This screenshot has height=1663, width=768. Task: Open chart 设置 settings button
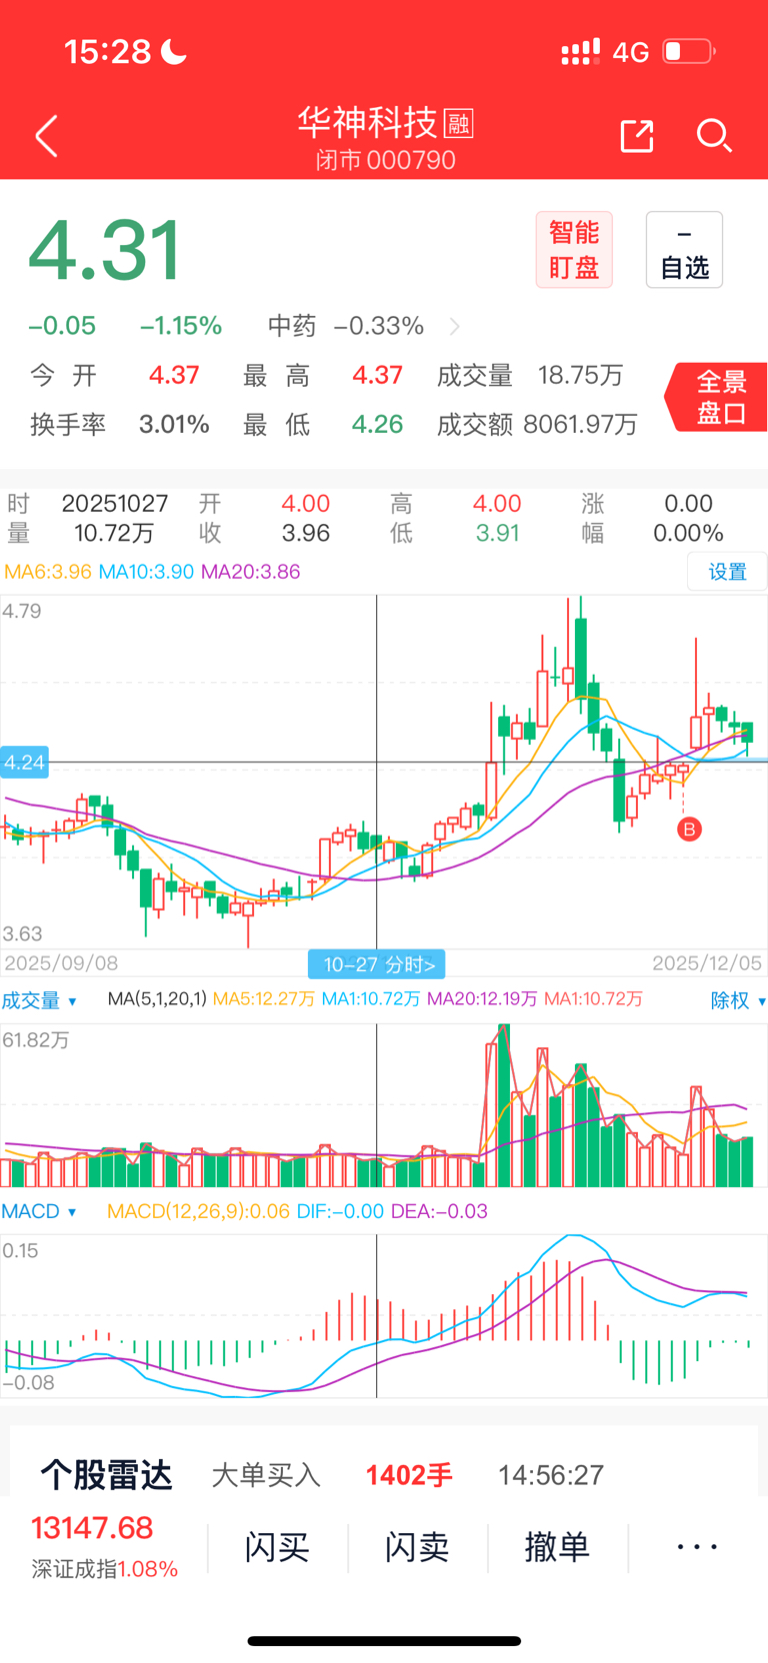727,571
